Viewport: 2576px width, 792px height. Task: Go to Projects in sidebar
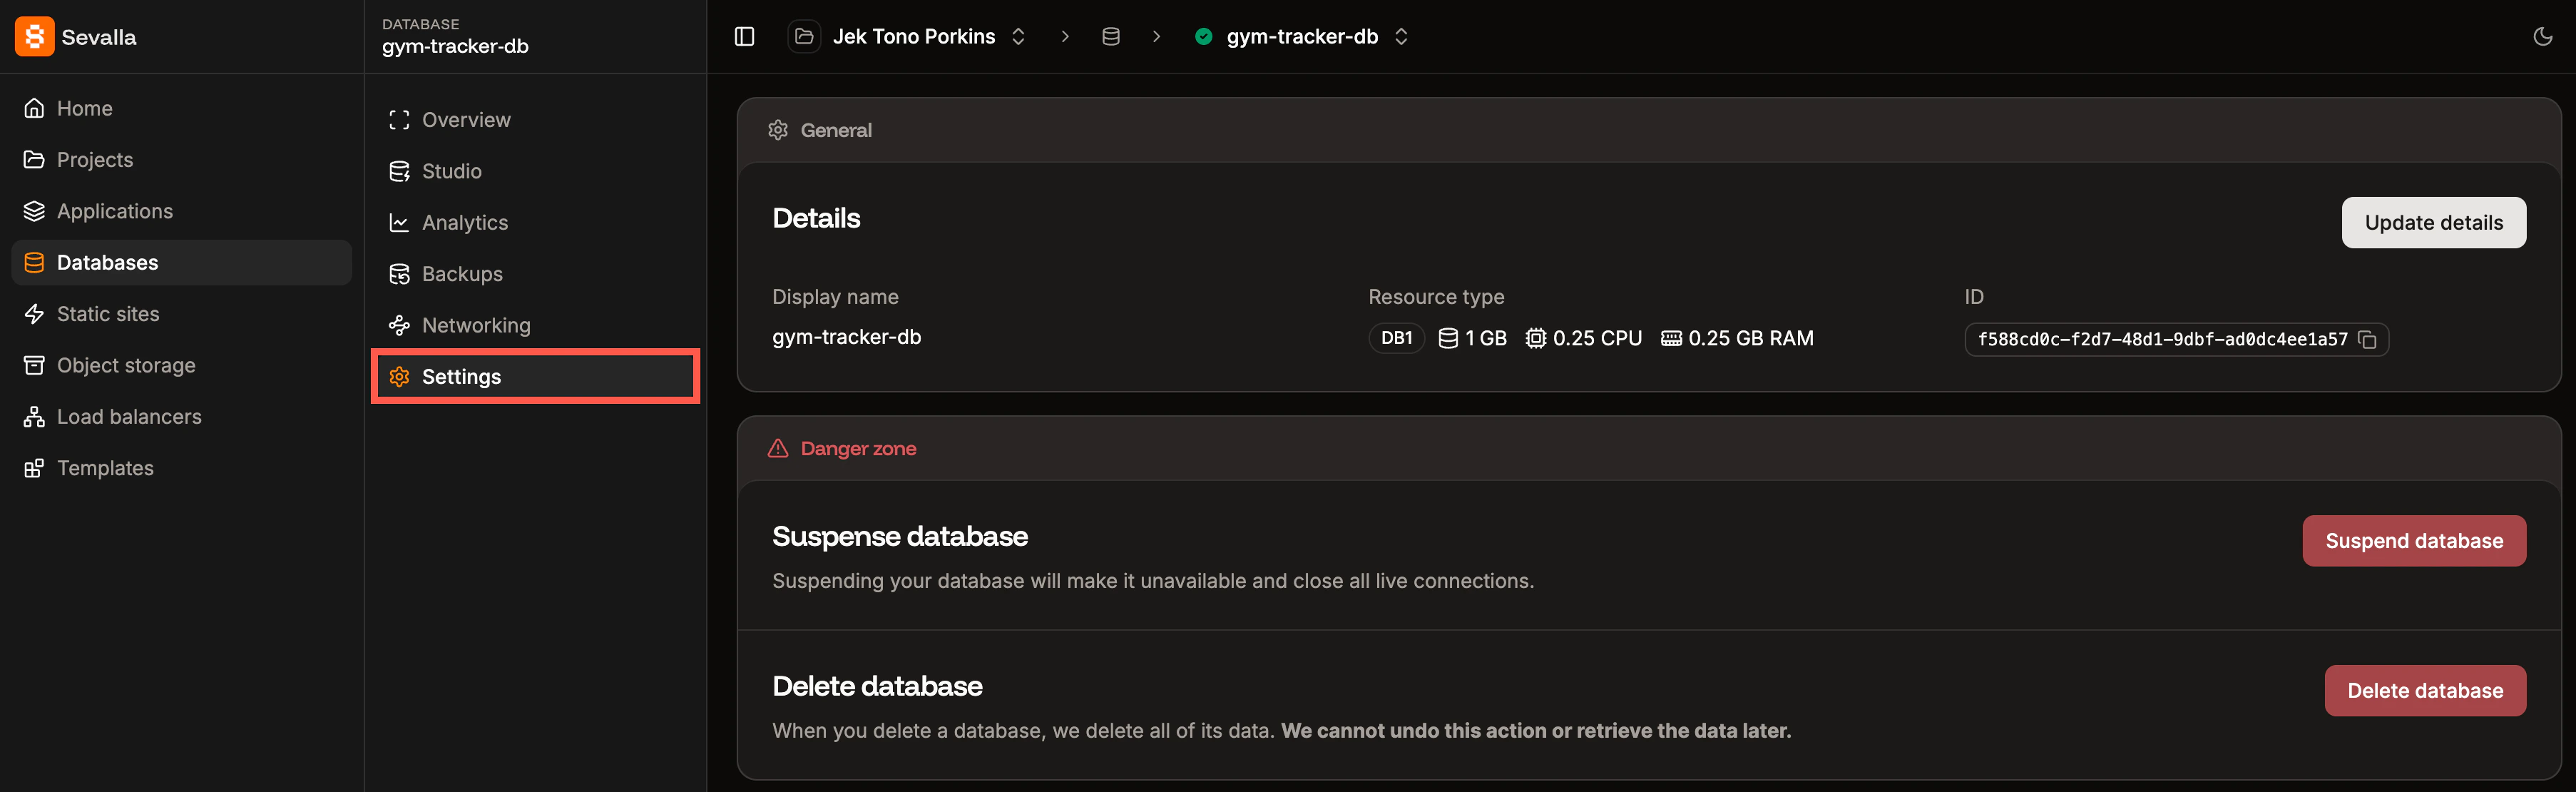coord(181,160)
